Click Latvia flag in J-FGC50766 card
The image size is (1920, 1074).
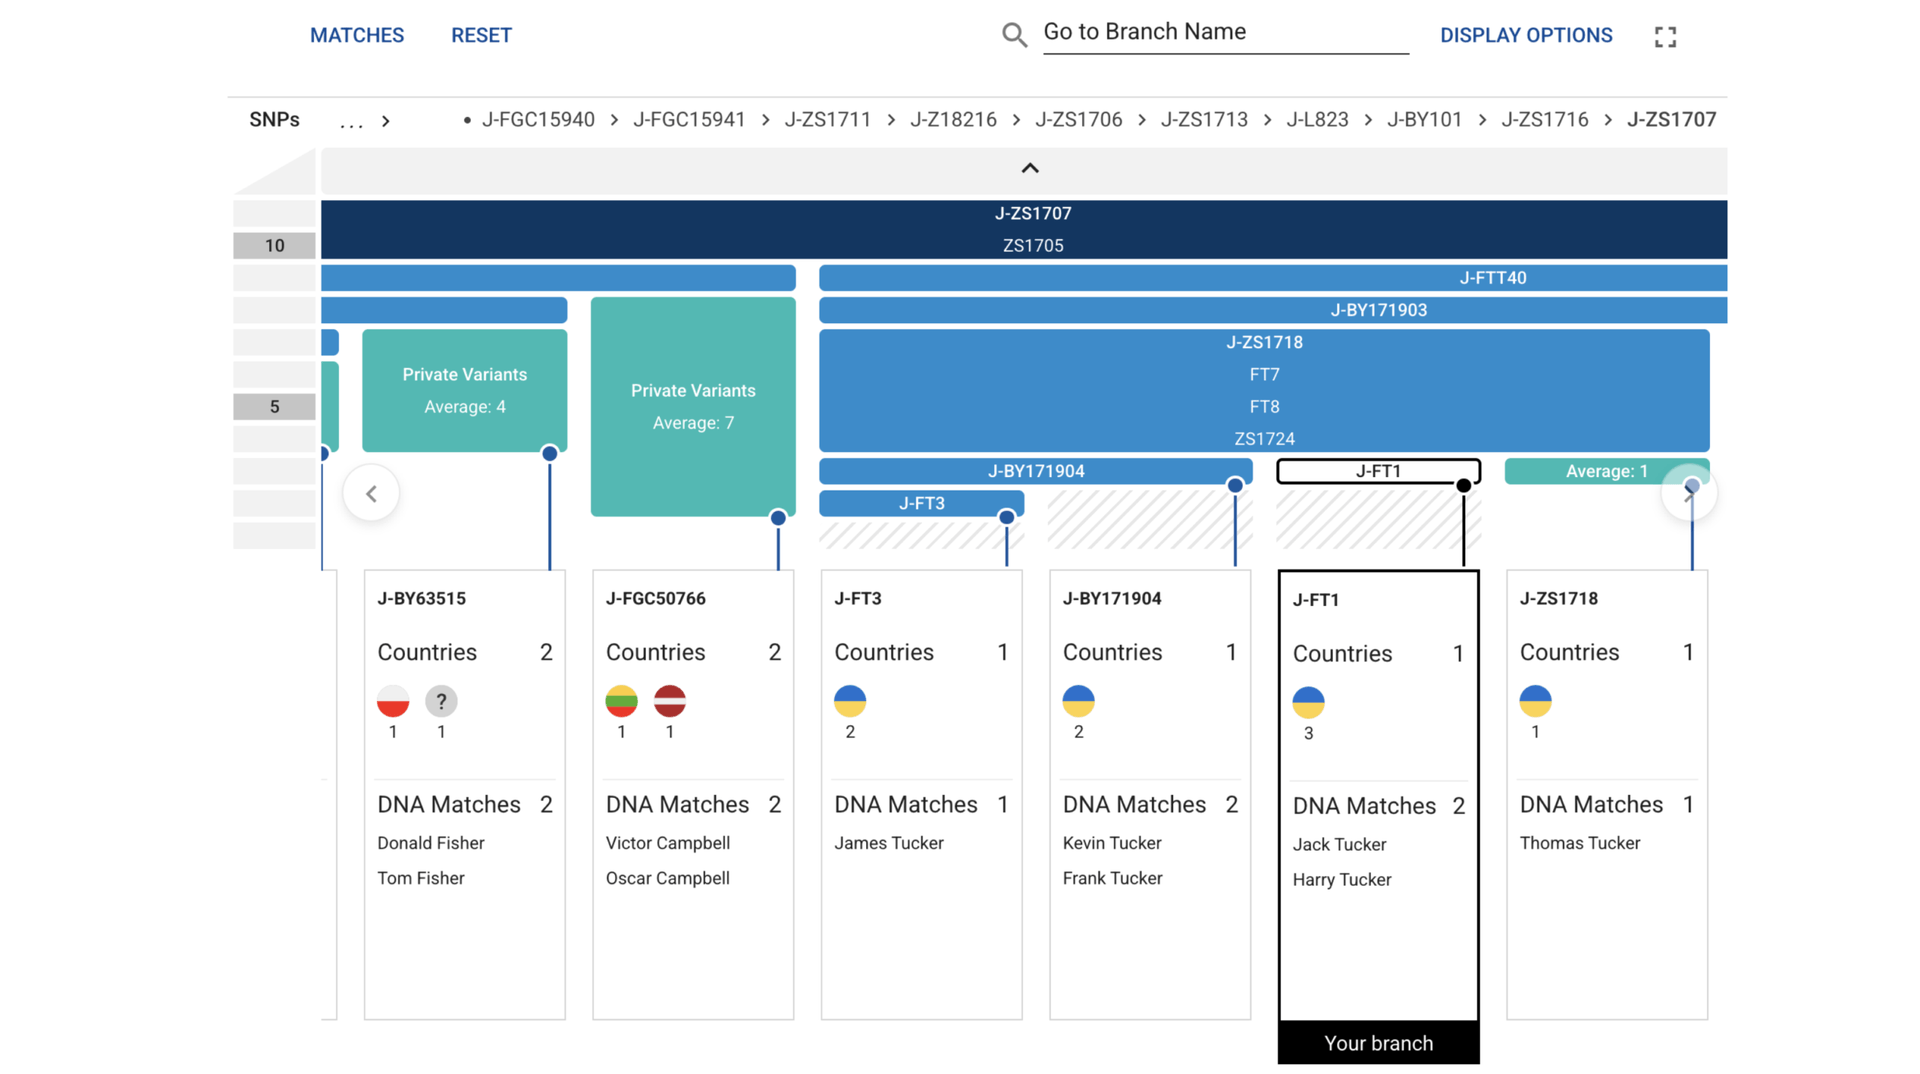[x=670, y=701]
